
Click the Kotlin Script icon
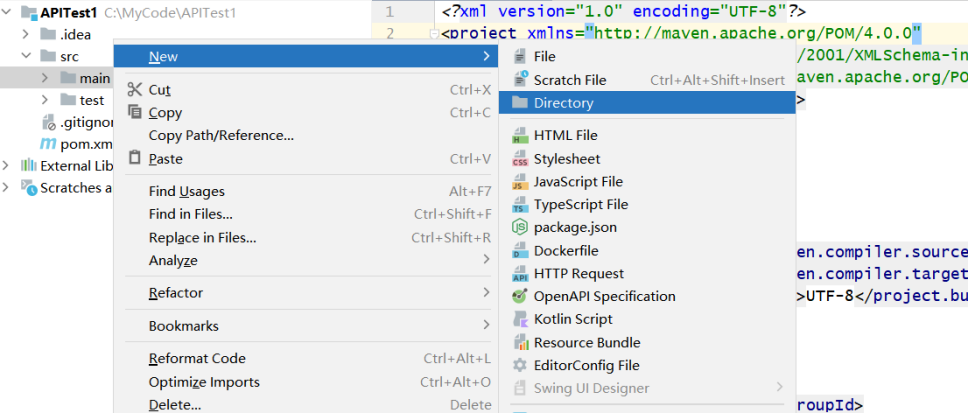click(519, 319)
